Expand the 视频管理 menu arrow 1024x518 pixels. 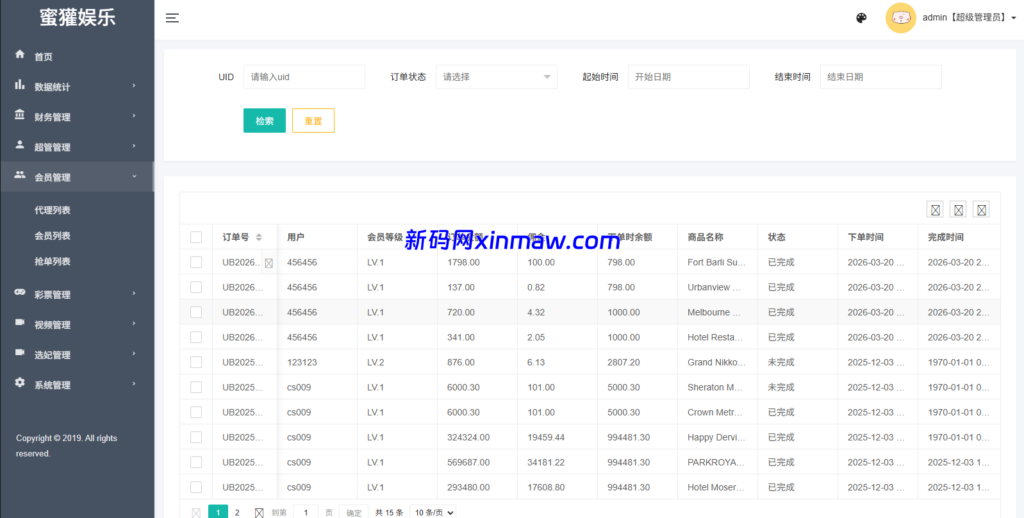134,323
